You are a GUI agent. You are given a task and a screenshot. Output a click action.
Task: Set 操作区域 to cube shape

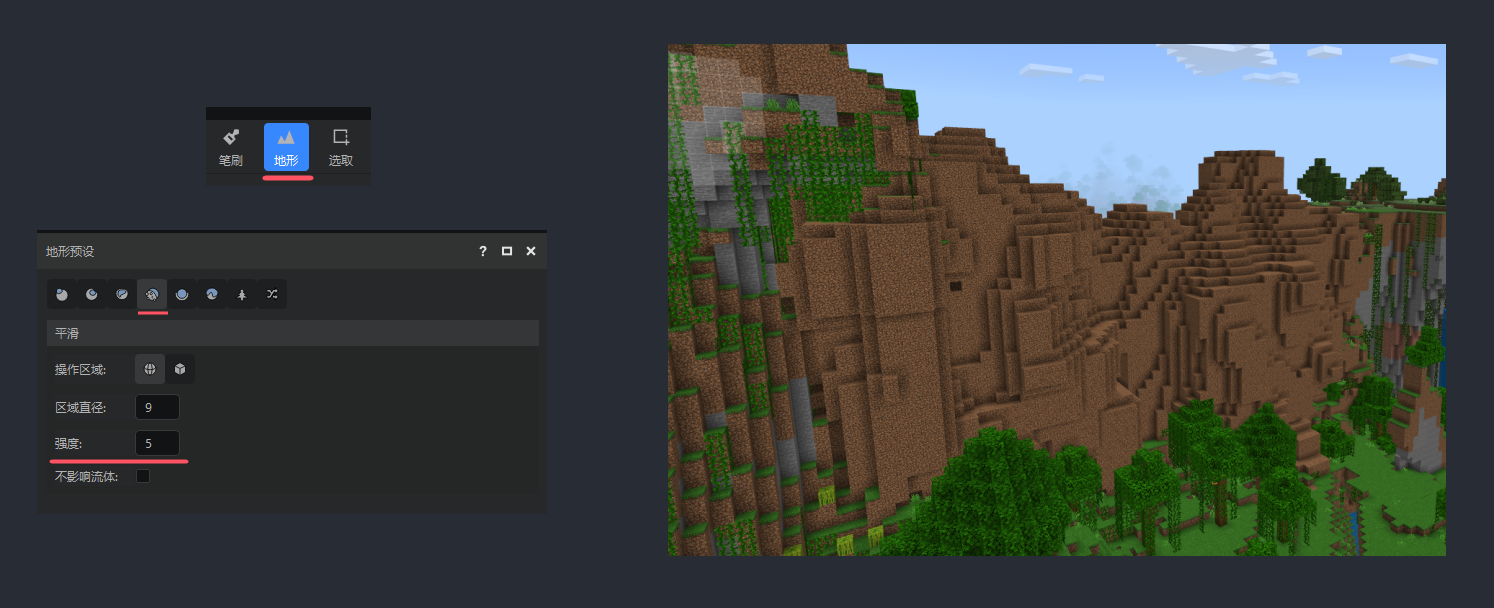pyautogui.click(x=180, y=369)
